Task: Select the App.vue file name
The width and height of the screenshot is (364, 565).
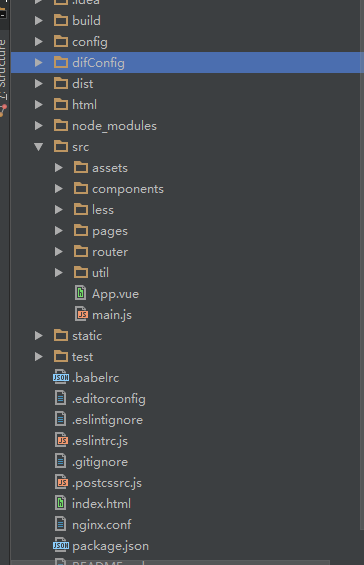Action: click(x=115, y=294)
